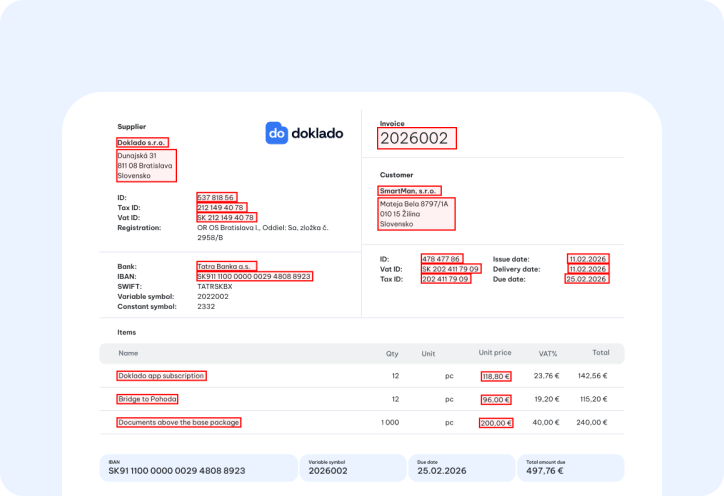This screenshot has height=497, width=724.
Task: Select unit price '96,00 €'
Action: [x=496, y=400]
